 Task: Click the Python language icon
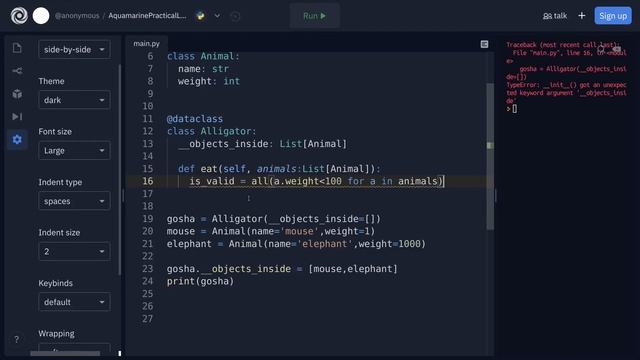tap(200, 16)
